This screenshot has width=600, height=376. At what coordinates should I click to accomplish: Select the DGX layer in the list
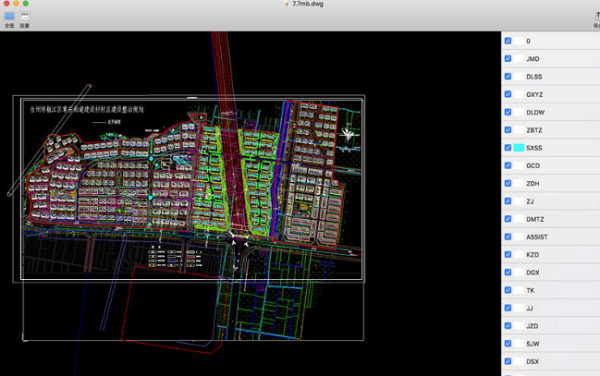(x=551, y=272)
